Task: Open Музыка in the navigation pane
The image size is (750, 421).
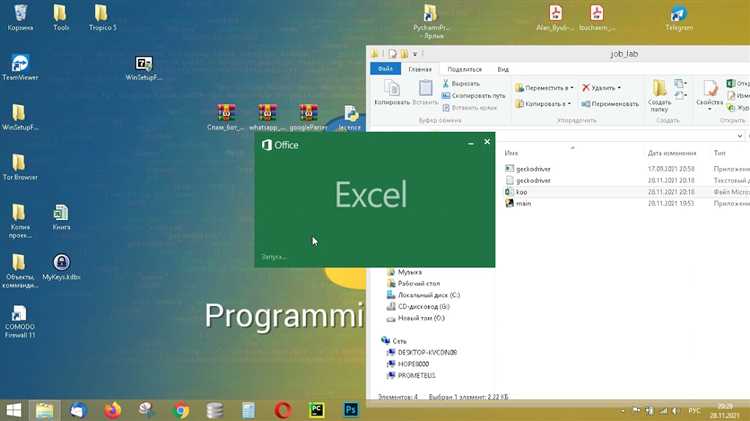Action: click(405, 272)
